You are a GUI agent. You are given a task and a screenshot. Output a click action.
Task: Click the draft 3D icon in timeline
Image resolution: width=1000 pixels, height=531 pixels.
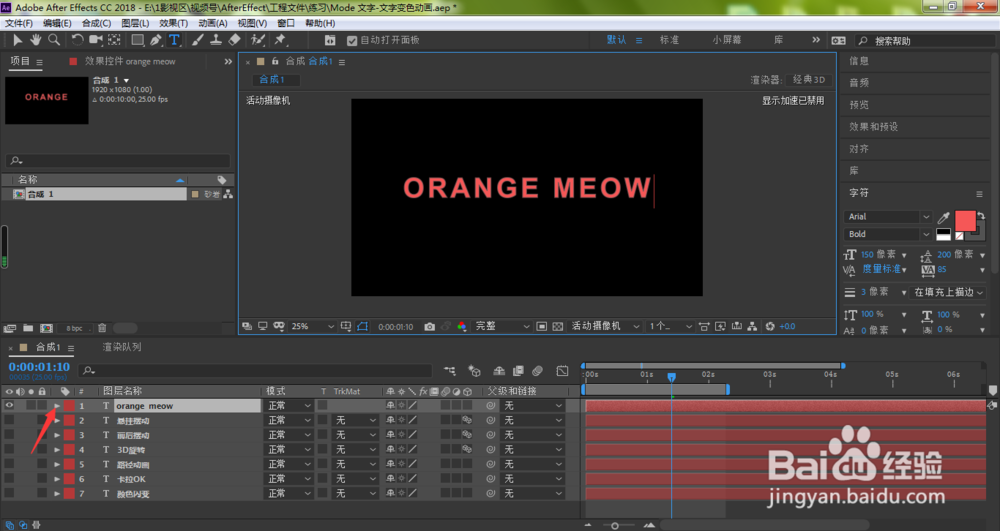pyautogui.click(x=474, y=371)
